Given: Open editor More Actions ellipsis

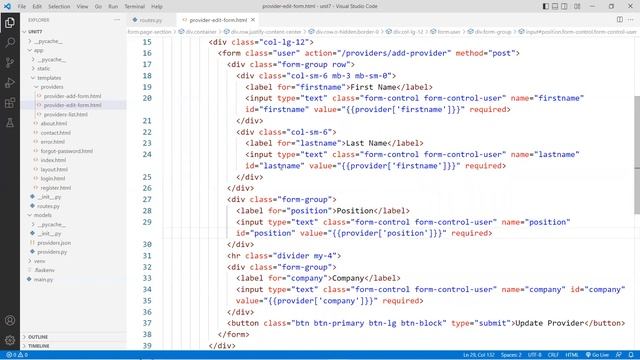Looking at the screenshot, I should [631, 20].
